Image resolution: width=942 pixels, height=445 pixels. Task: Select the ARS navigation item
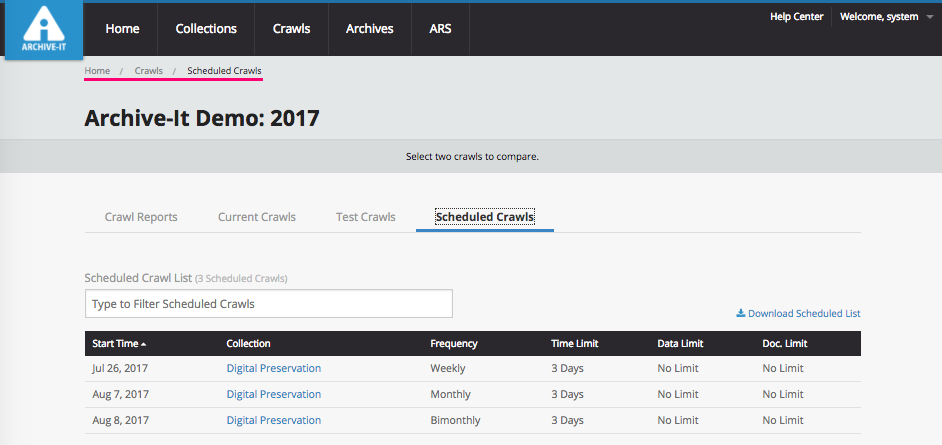pos(440,29)
